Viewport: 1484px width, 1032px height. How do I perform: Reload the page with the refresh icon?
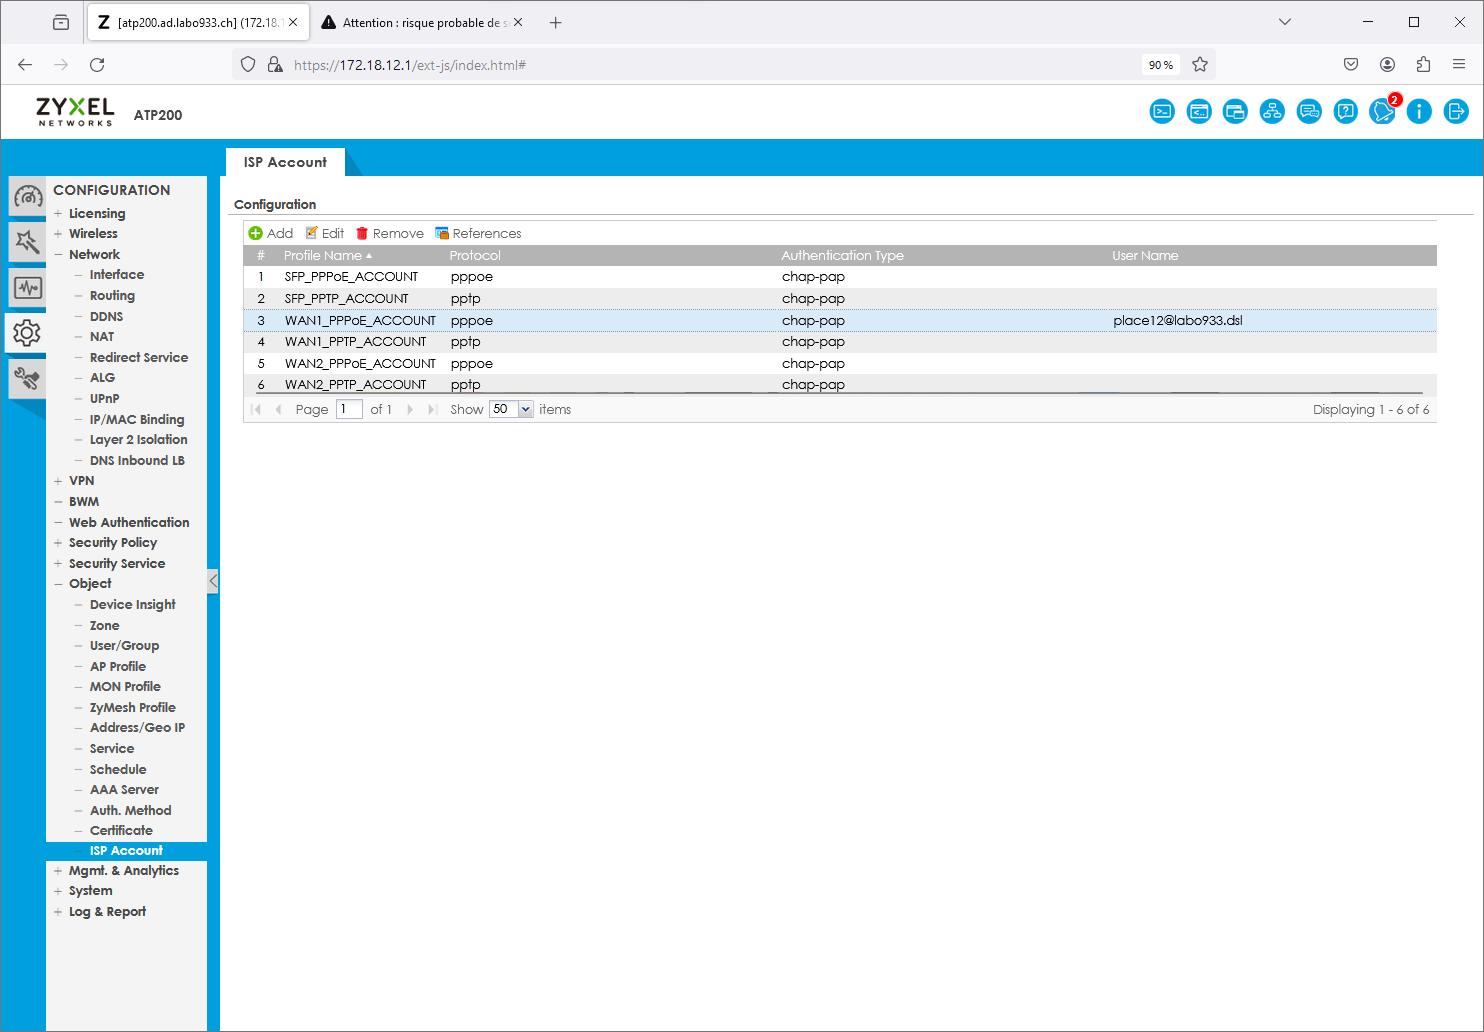(x=97, y=64)
